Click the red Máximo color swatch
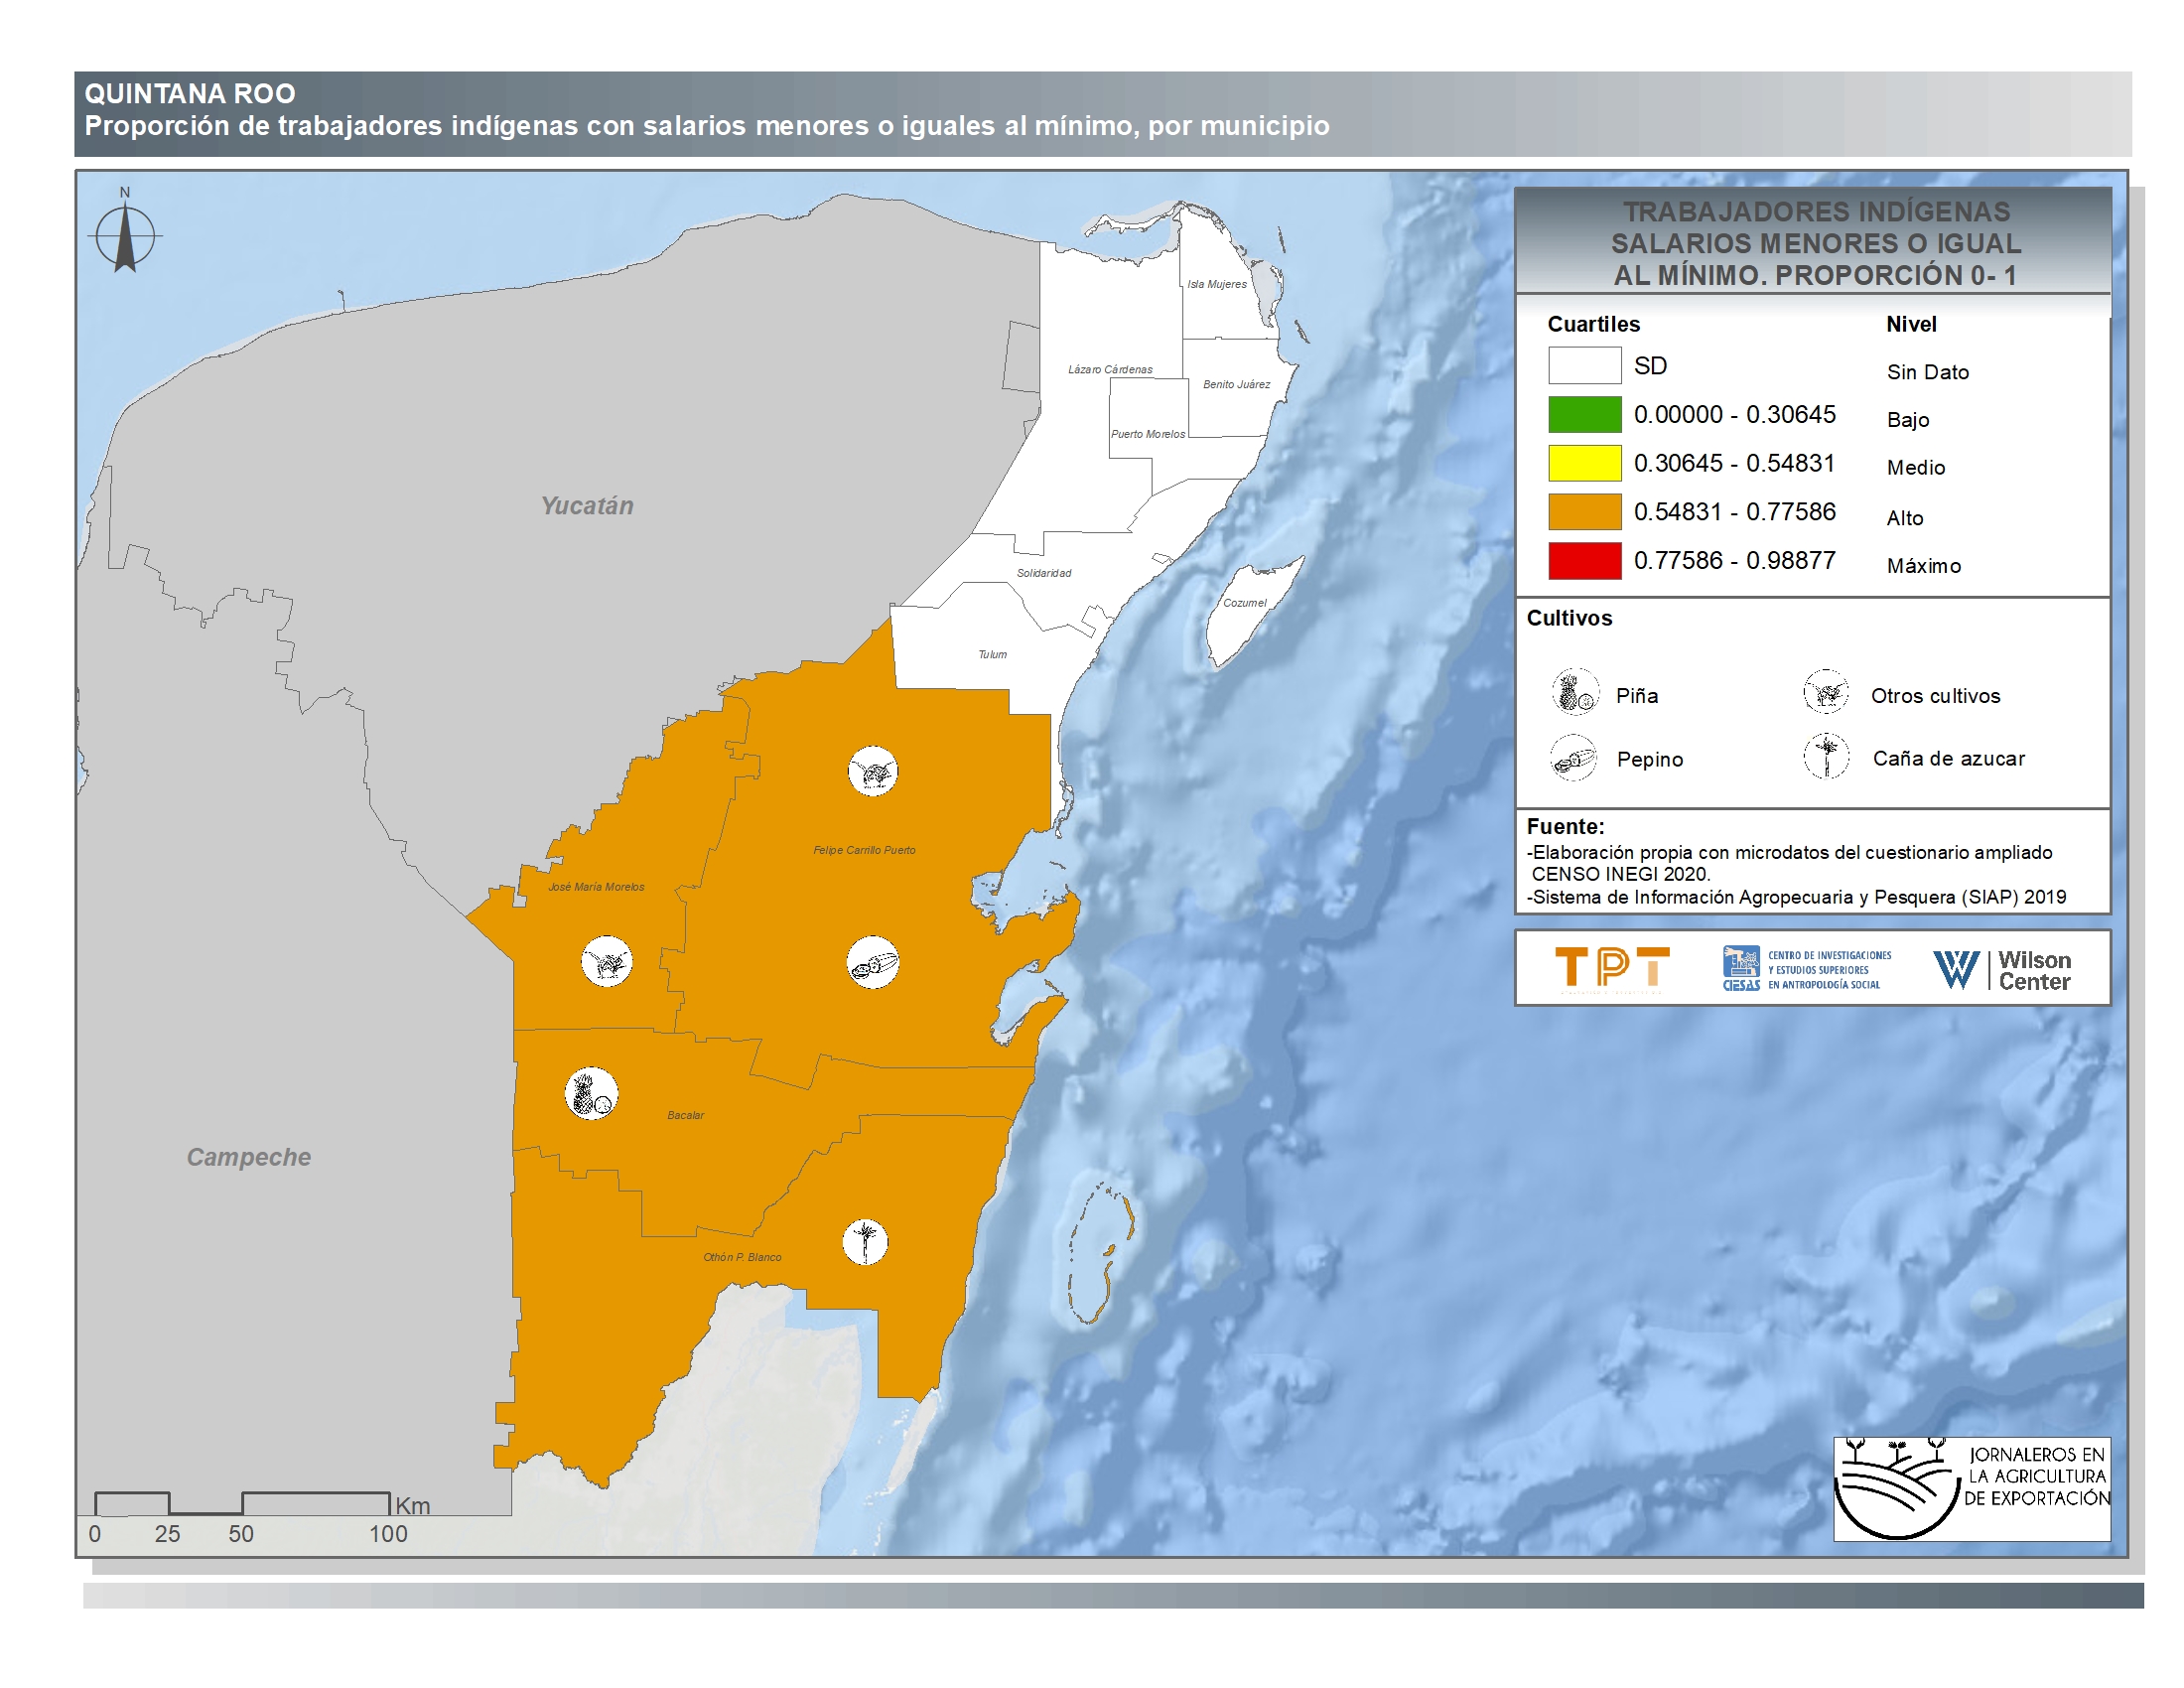Image resolution: width=2184 pixels, height=1688 pixels. click(1584, 561)
